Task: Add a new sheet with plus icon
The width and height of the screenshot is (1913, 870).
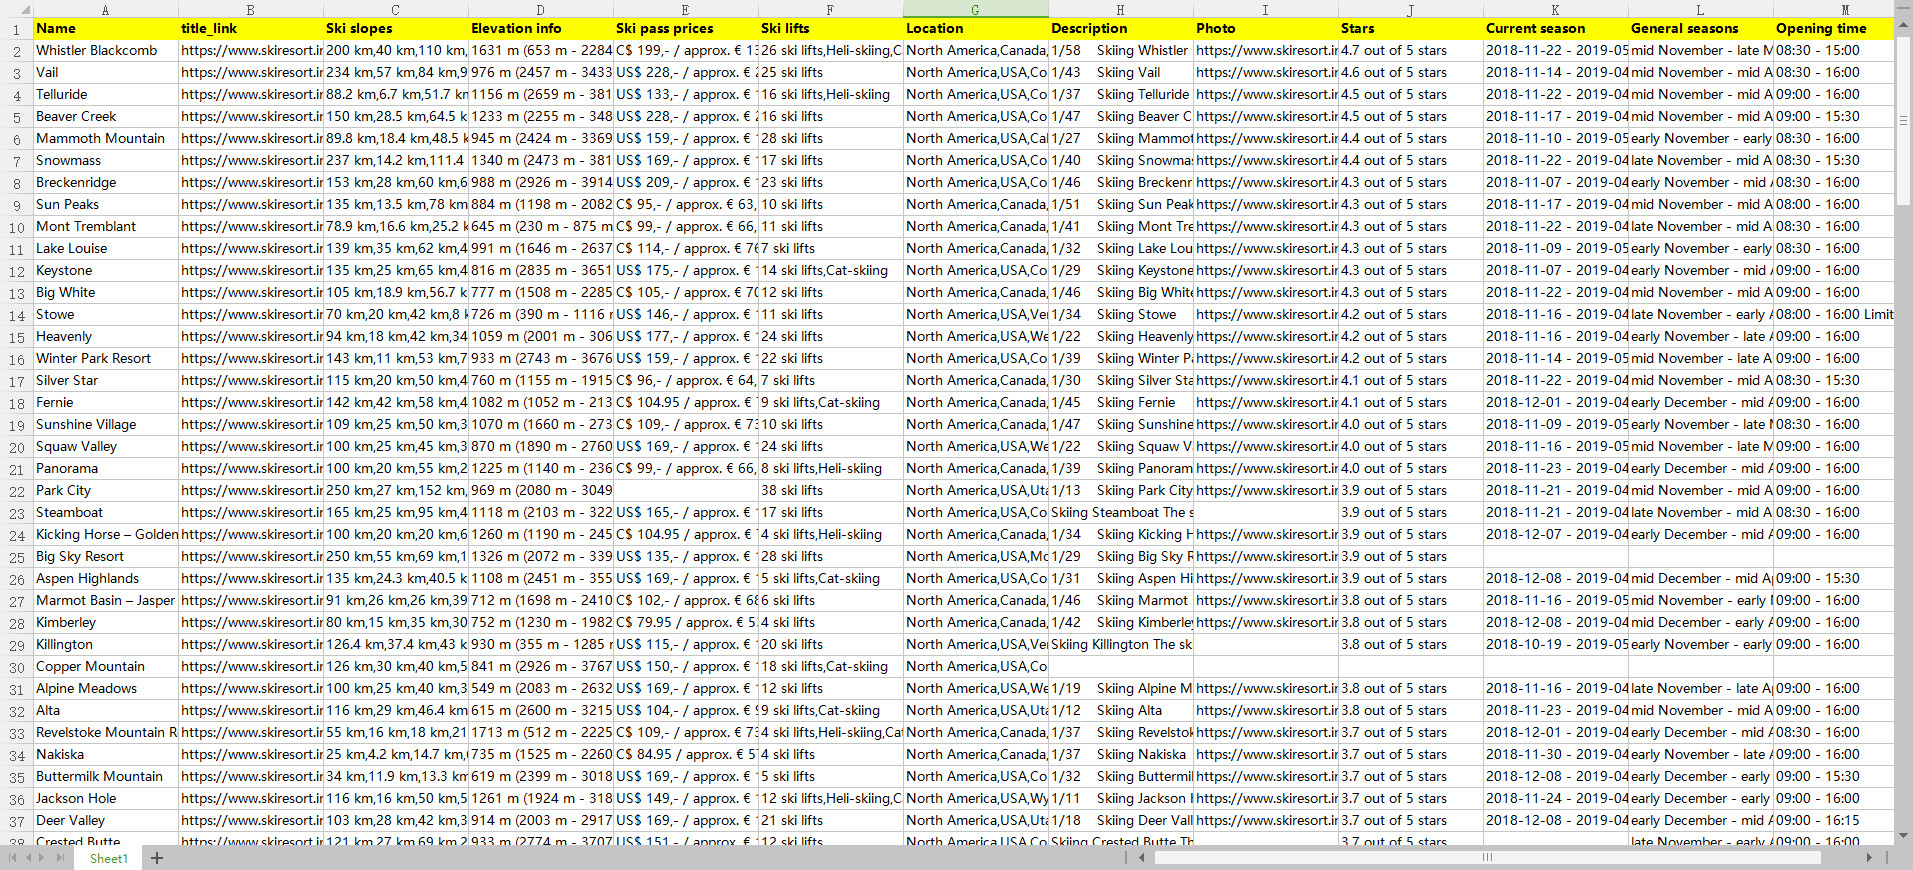Action: coord(157,858)
